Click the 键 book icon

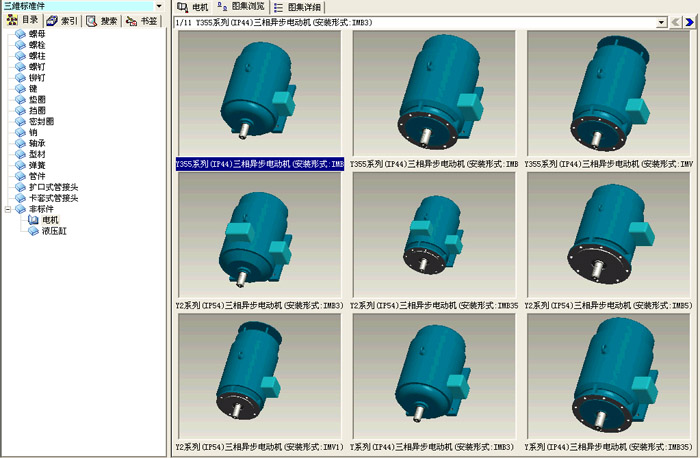[x=20, y=88]
